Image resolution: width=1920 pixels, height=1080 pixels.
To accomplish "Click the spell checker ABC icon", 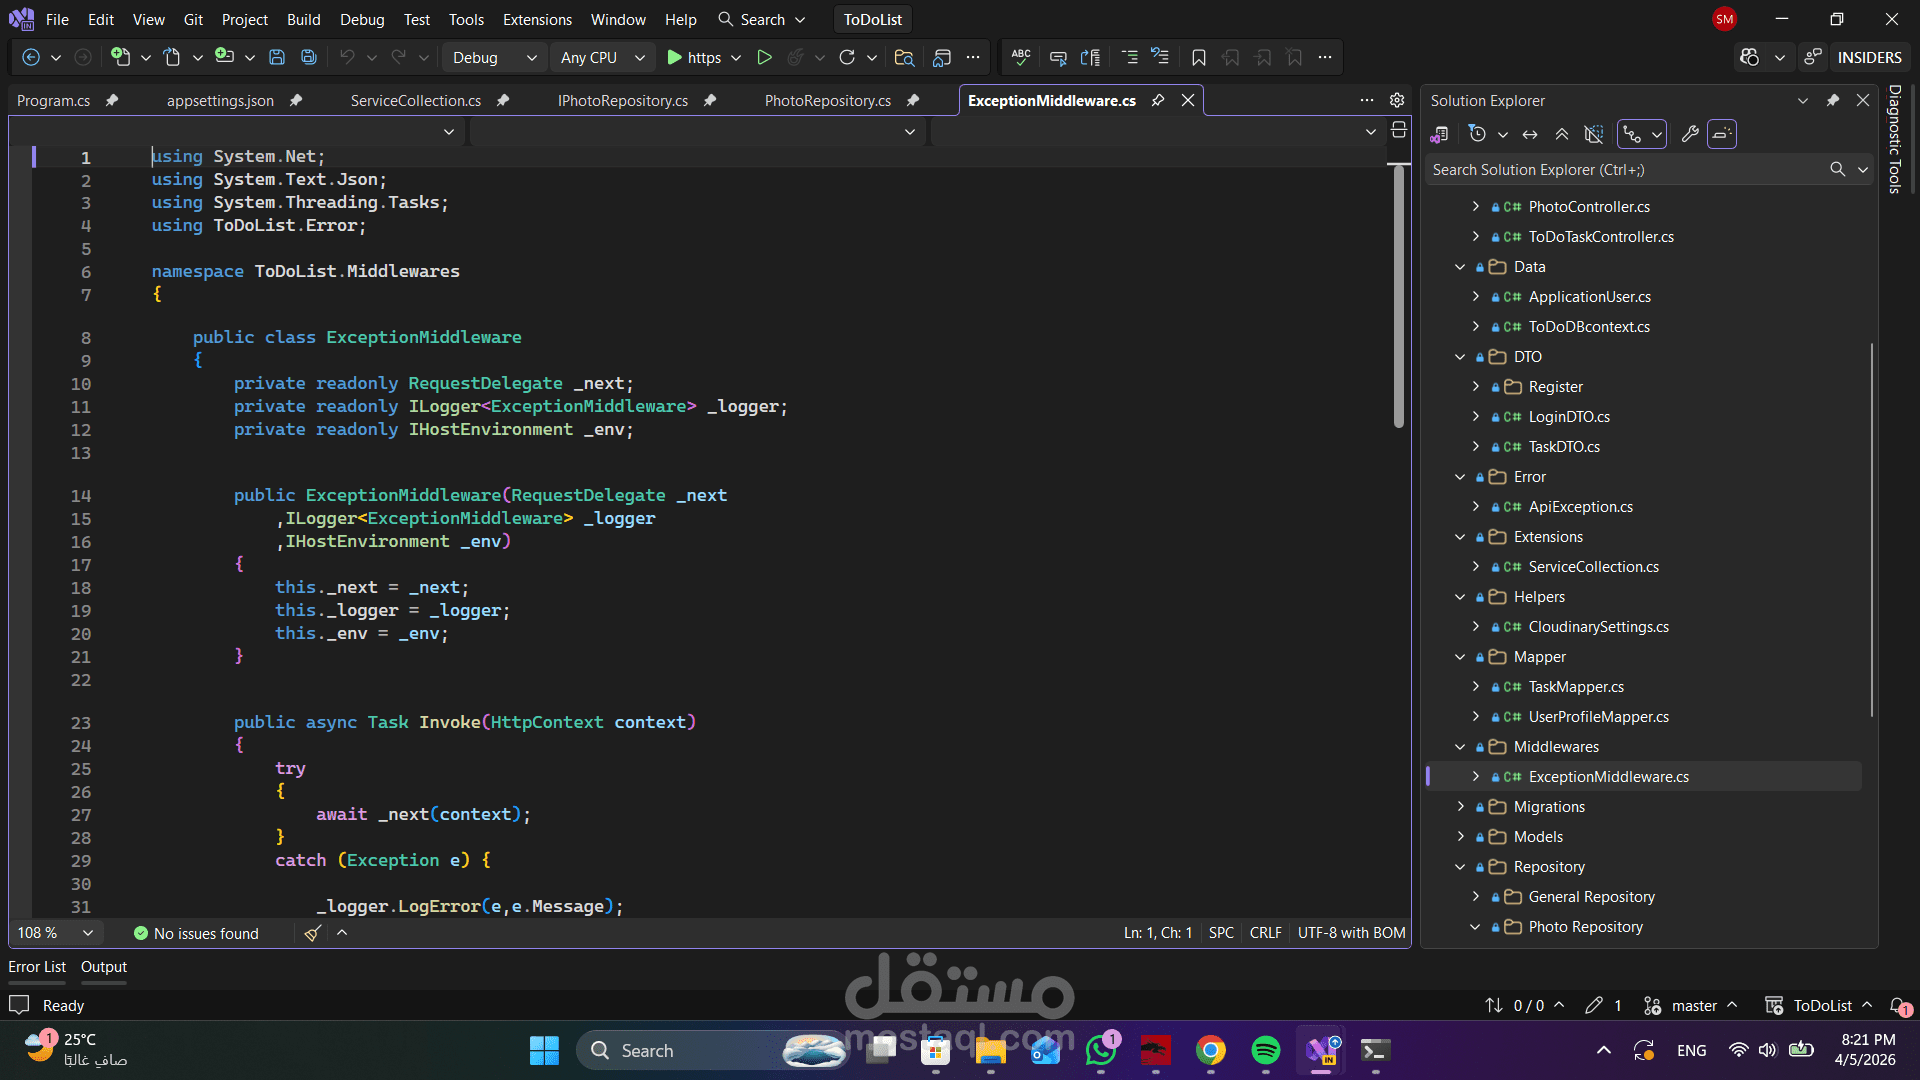I will pyautogui.click(x=1020, y=58).
